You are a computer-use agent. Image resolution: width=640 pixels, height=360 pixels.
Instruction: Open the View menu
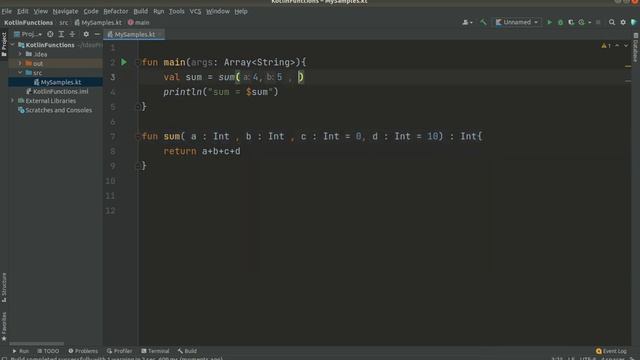[x=40, y=11]
